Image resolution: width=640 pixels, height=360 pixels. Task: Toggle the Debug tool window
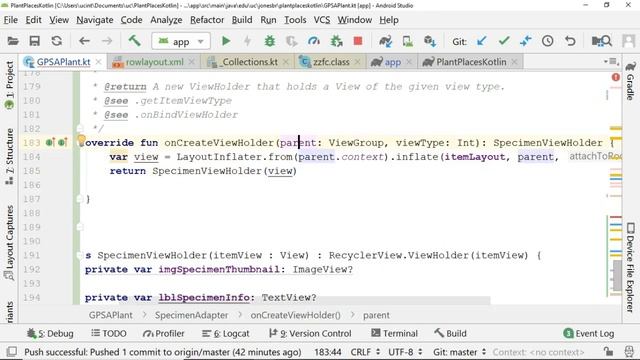pos(50,333)
